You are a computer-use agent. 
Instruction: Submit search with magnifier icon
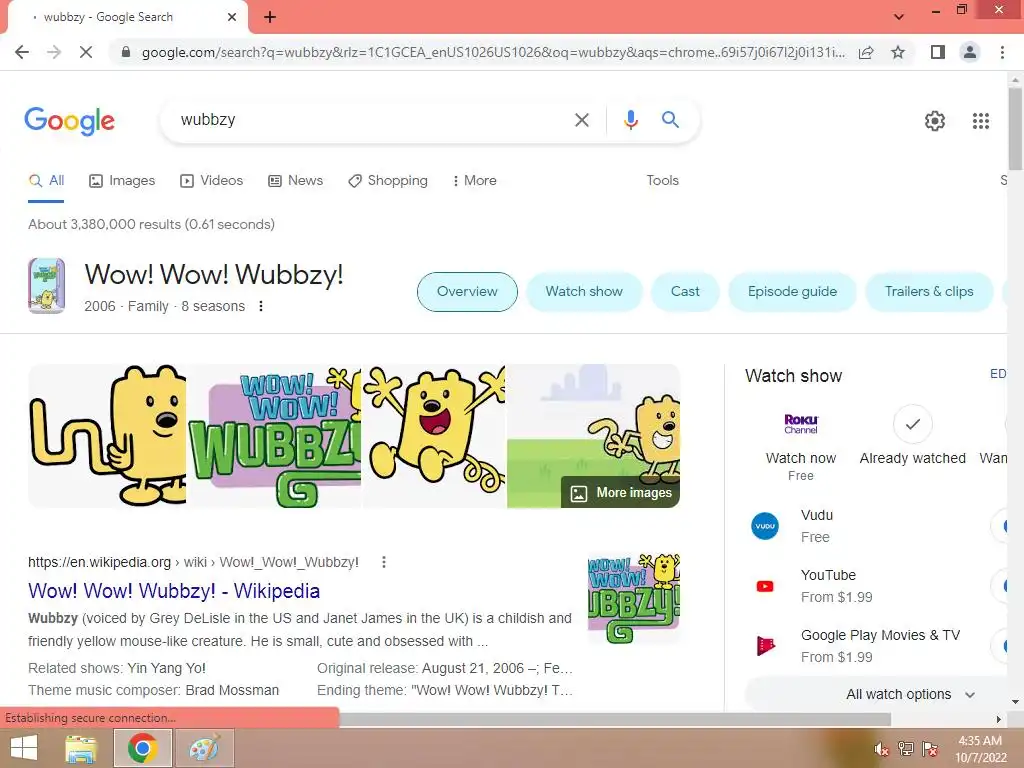click(670, 120)
